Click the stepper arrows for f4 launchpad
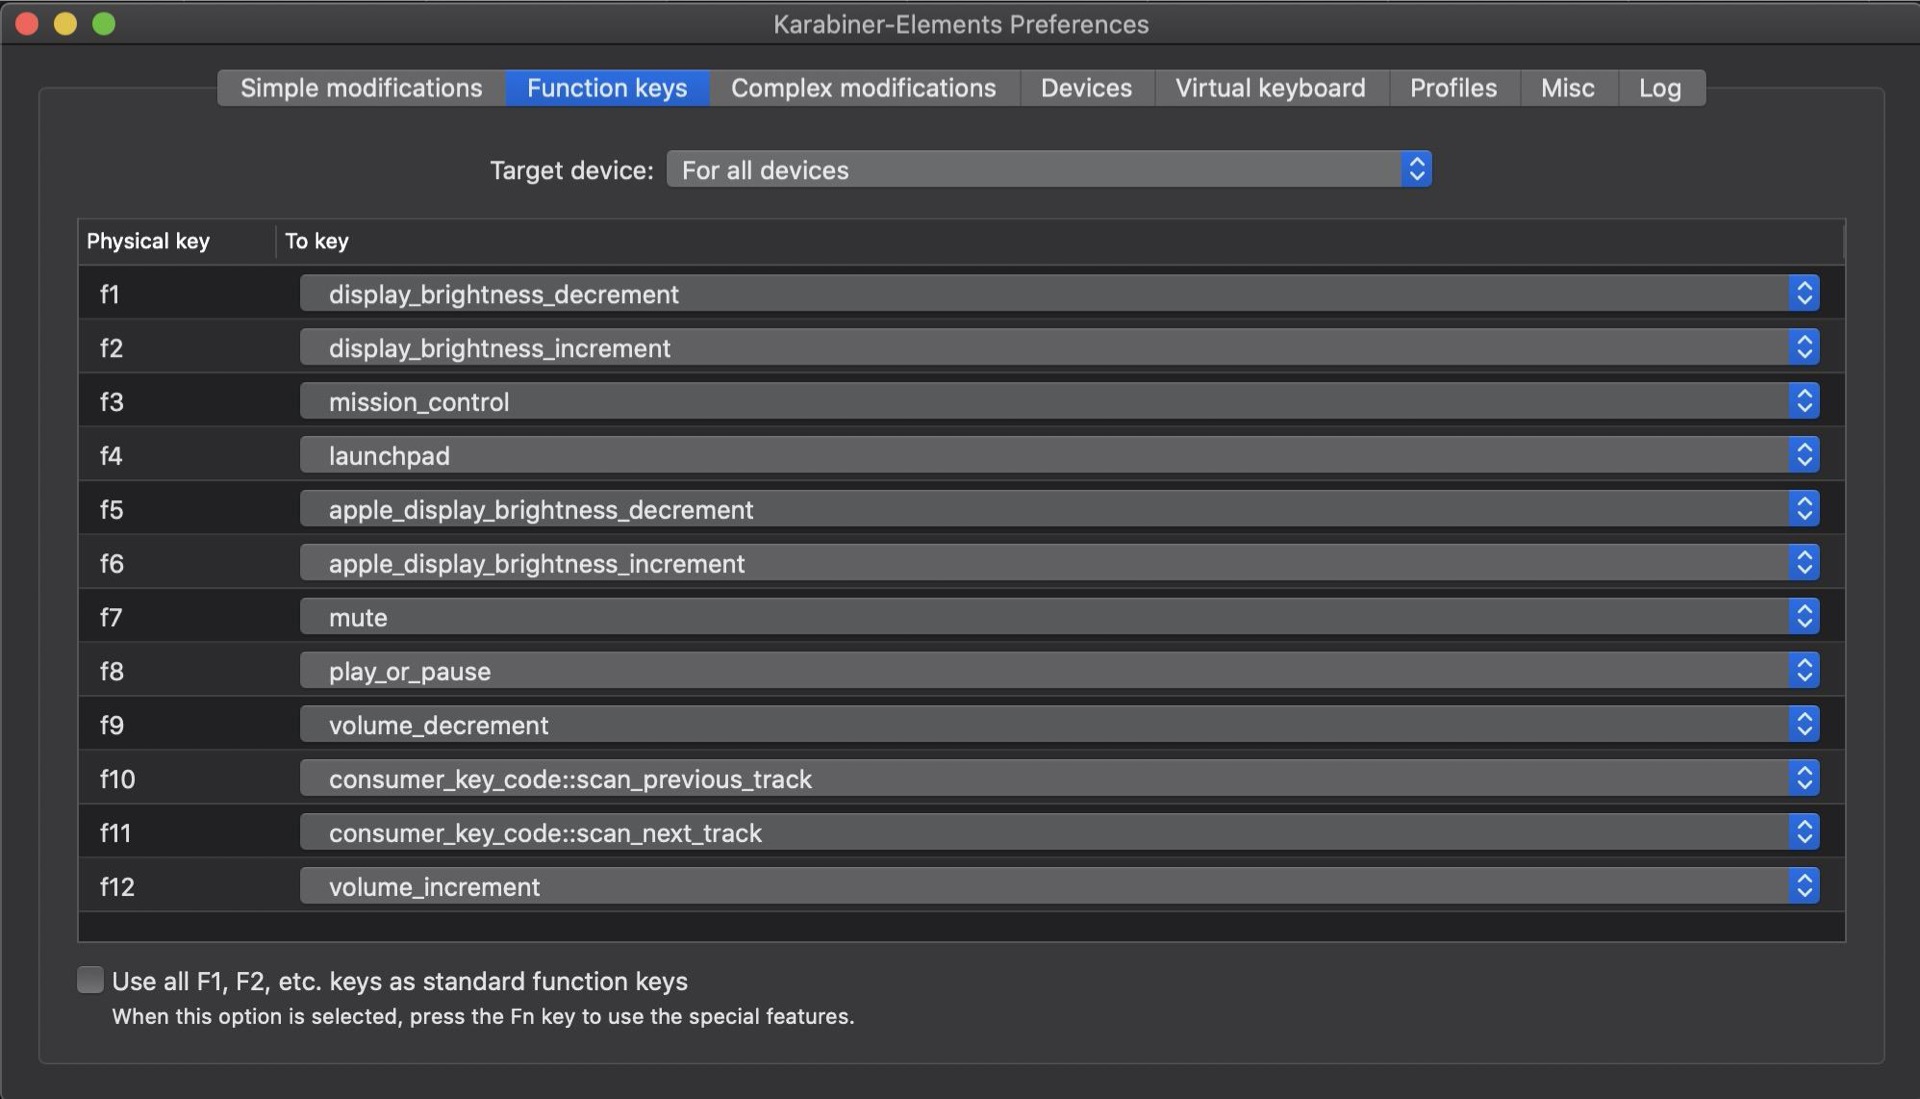The height and width of the screenshot is (1099, 1920). pyautogui.click(x=1804, y=456)
